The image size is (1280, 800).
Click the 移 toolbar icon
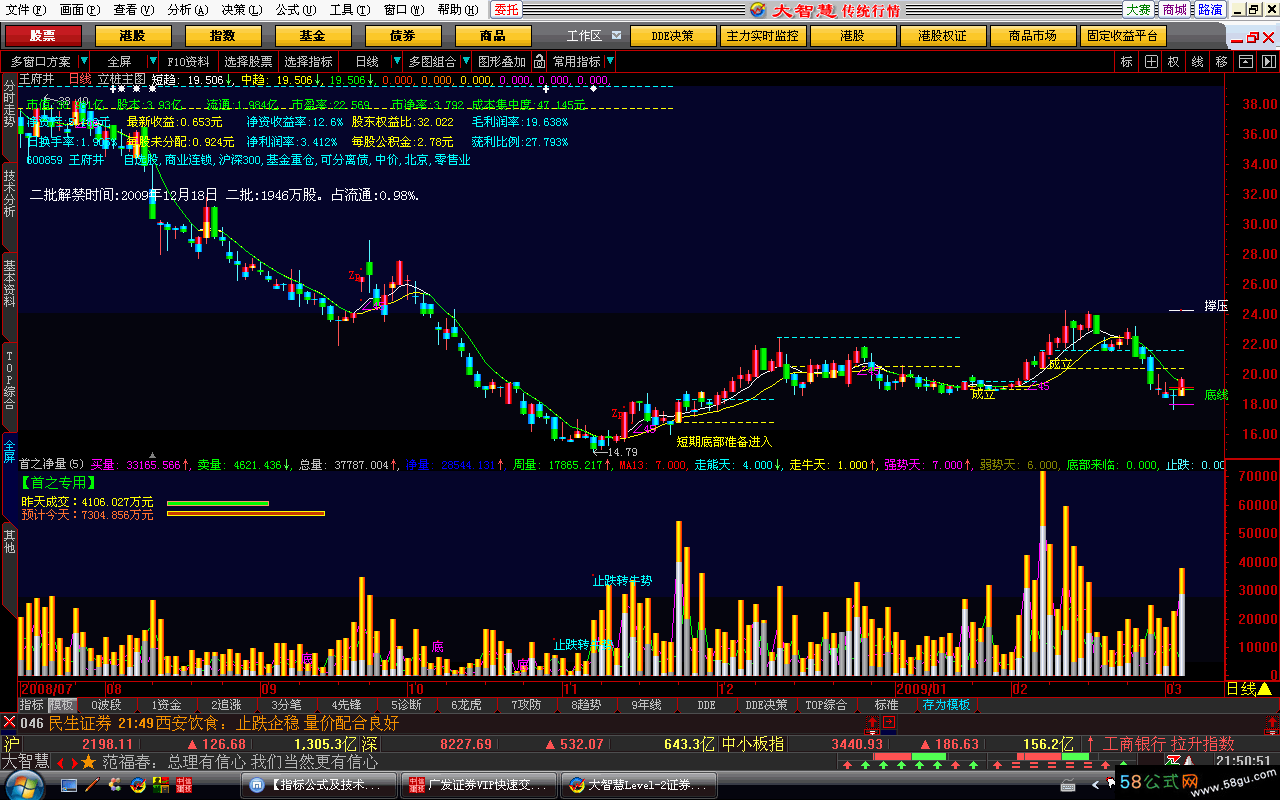[x=1221, y=61]
